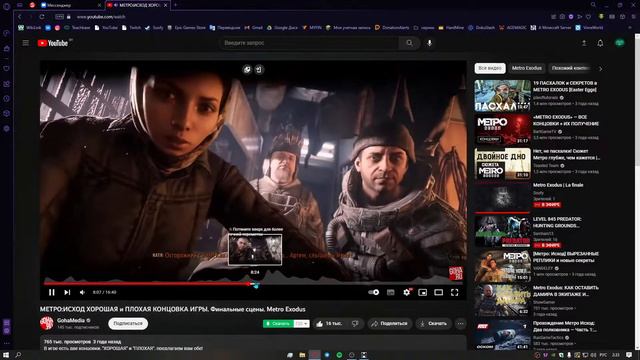
Task: Click the green download extension button
Action: point(278,324)
